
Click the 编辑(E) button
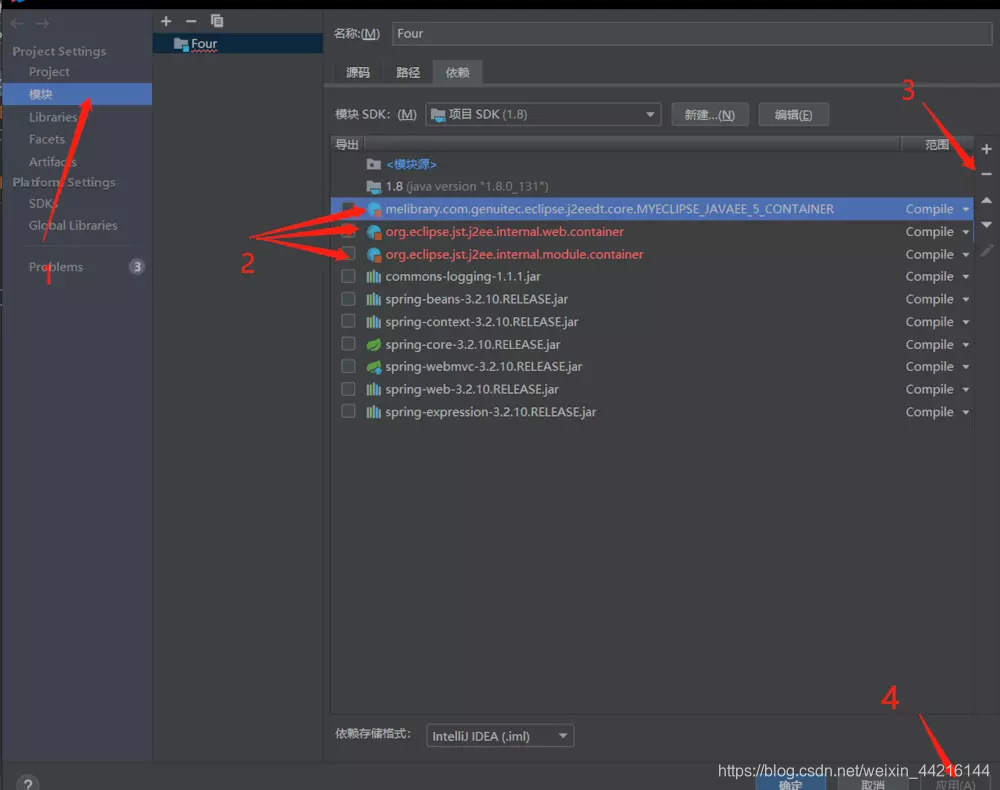793,115
